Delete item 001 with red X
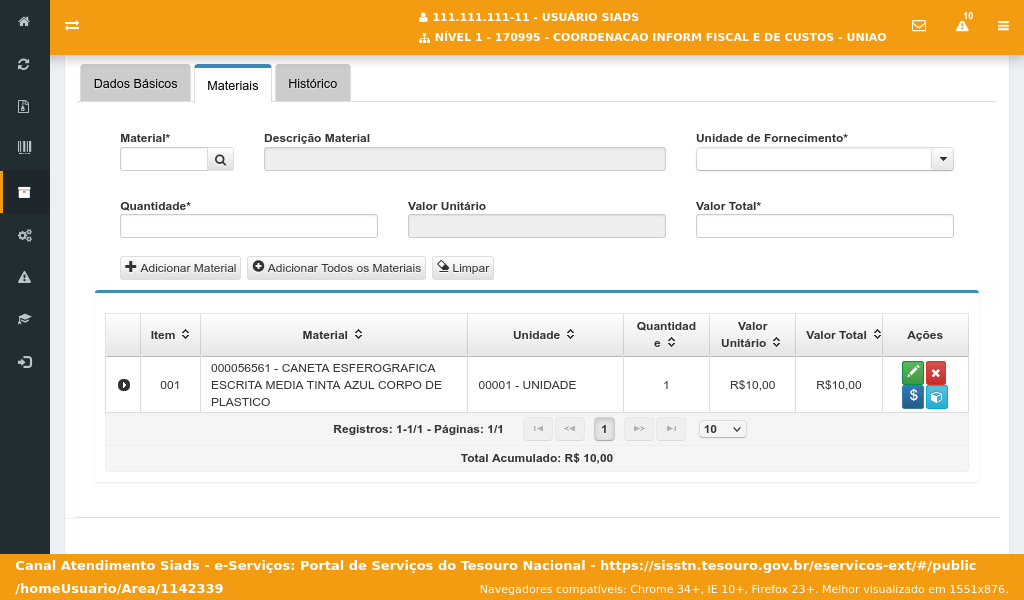This screenshot has height=600, width=1024. (x=936, y=373)
